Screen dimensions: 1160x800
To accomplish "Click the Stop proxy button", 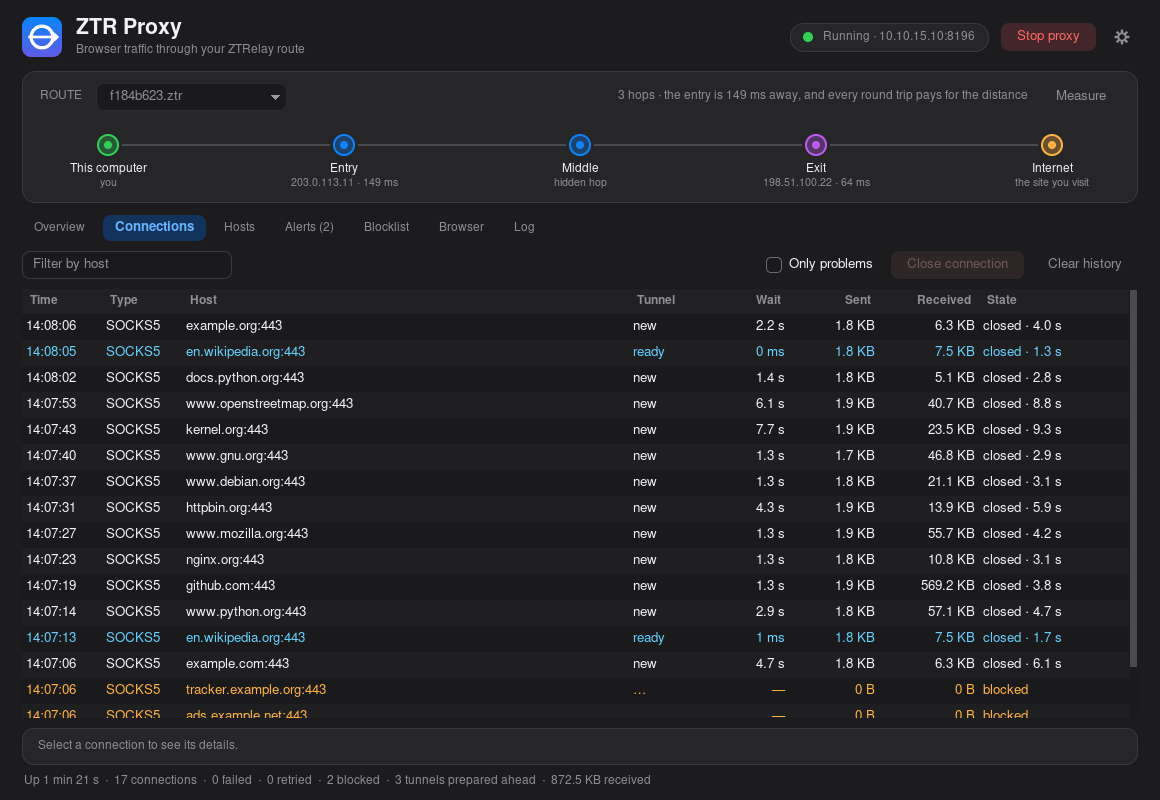I will pos(1048,37).
